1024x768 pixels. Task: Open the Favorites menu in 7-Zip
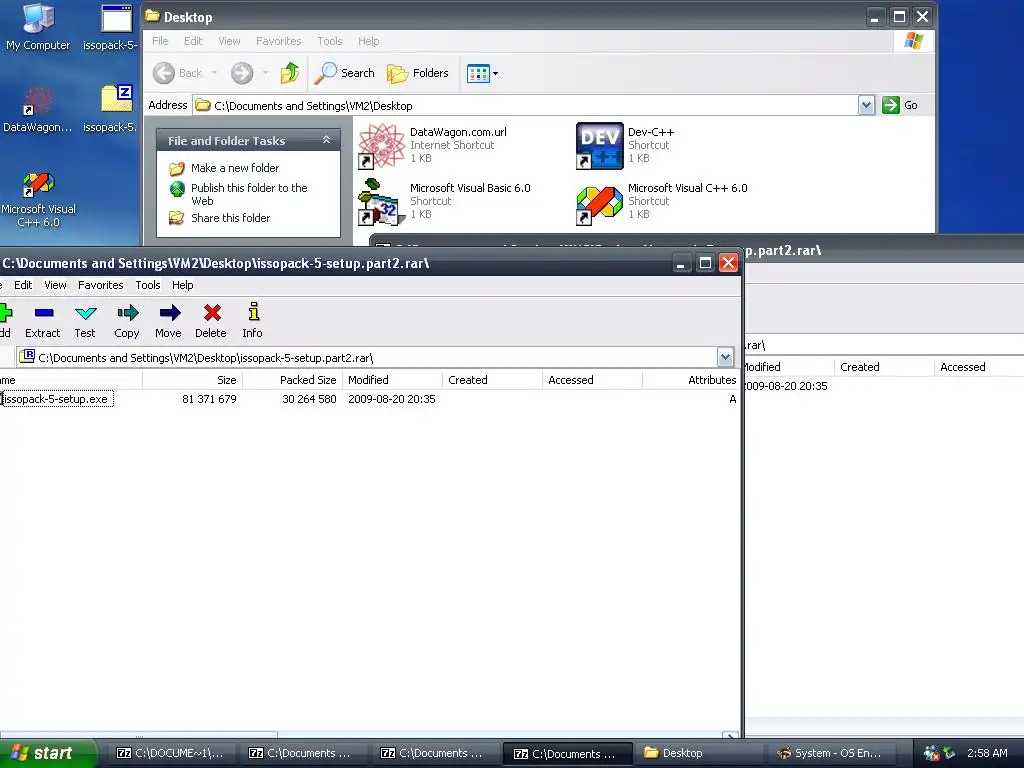pos(100,285)
